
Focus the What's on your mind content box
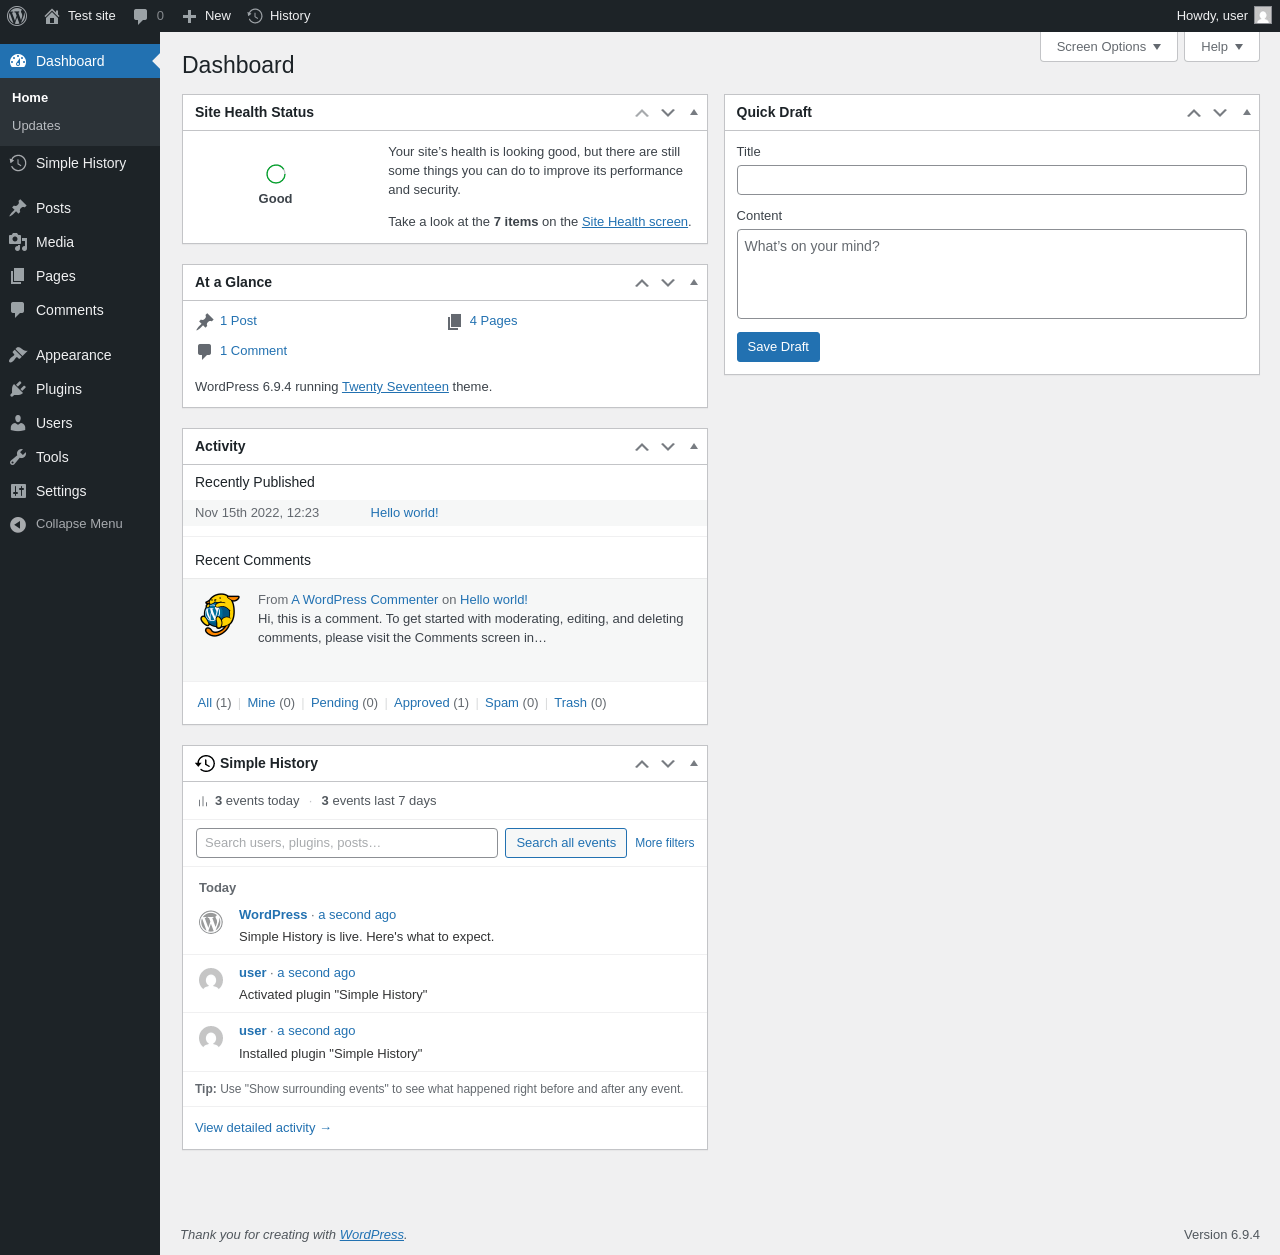tap(992, 274)
